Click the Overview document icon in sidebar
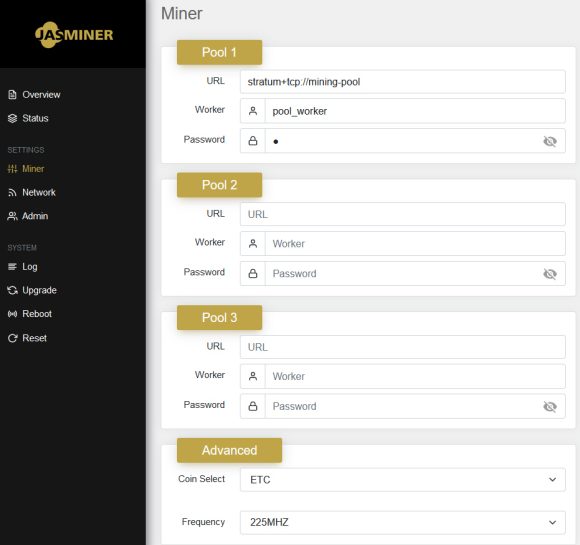 coord(12,95)
